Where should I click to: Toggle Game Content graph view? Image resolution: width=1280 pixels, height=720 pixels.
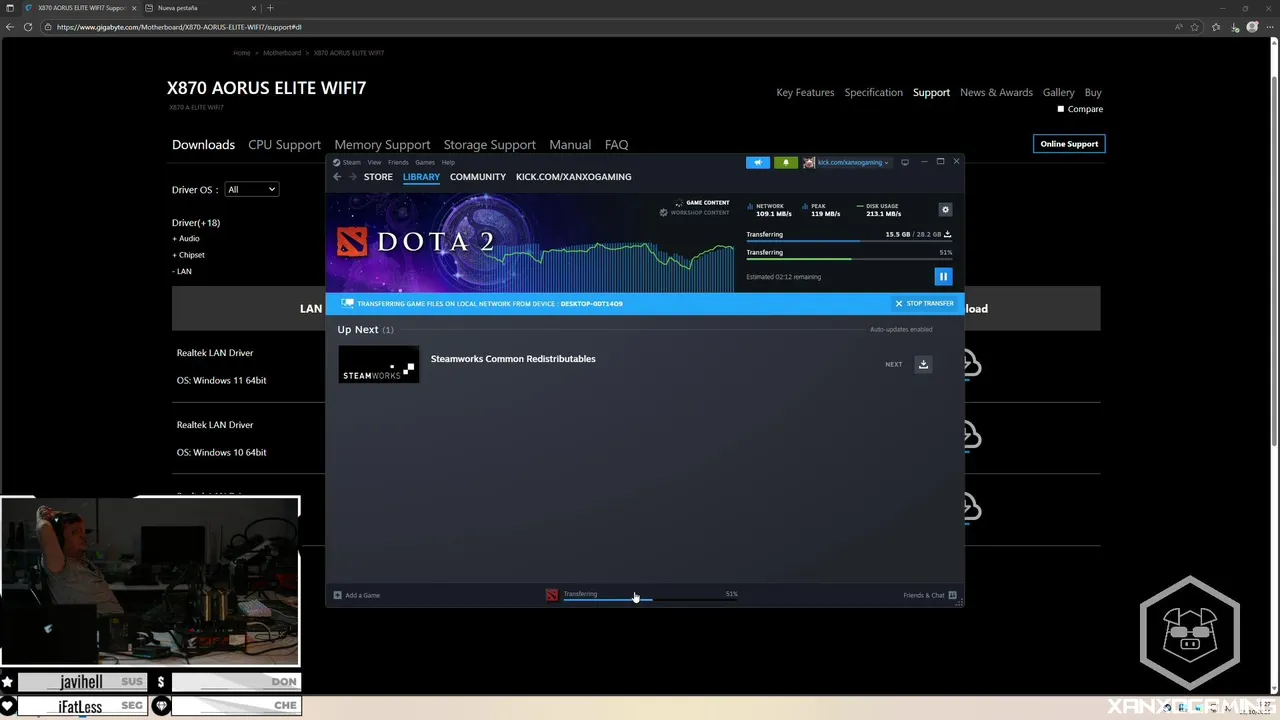coord(701,203)
